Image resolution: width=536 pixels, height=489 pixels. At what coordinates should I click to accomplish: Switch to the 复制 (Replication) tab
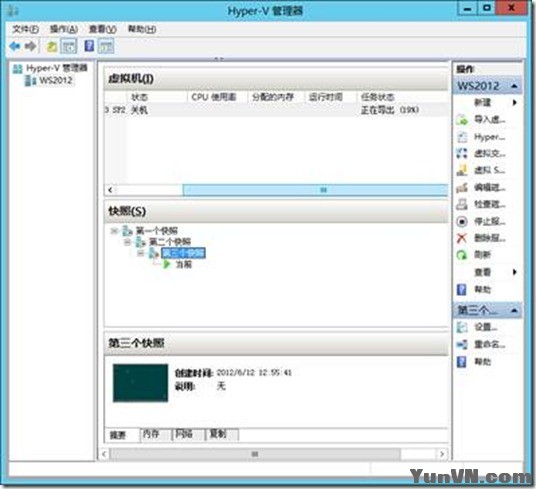(x=222, y=434)
